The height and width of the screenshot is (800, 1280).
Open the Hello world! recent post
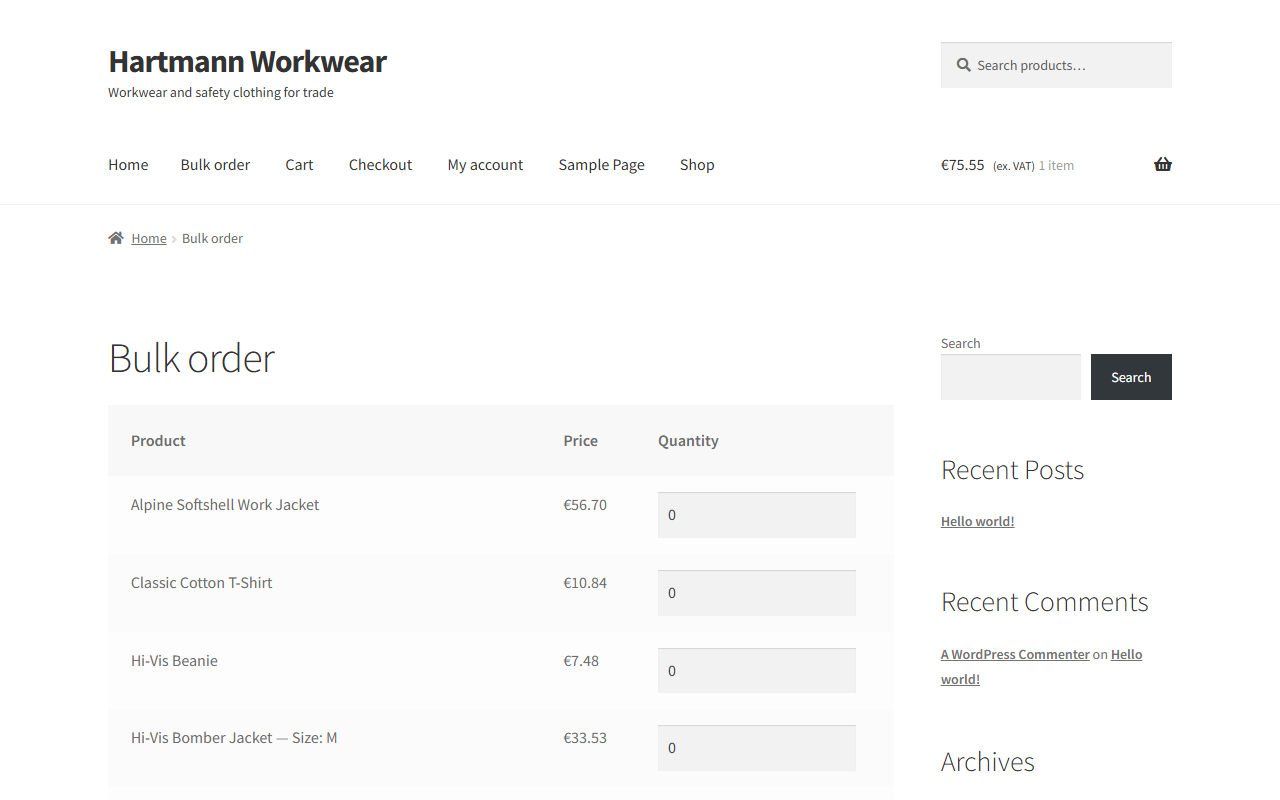click(x=977, y=521)
